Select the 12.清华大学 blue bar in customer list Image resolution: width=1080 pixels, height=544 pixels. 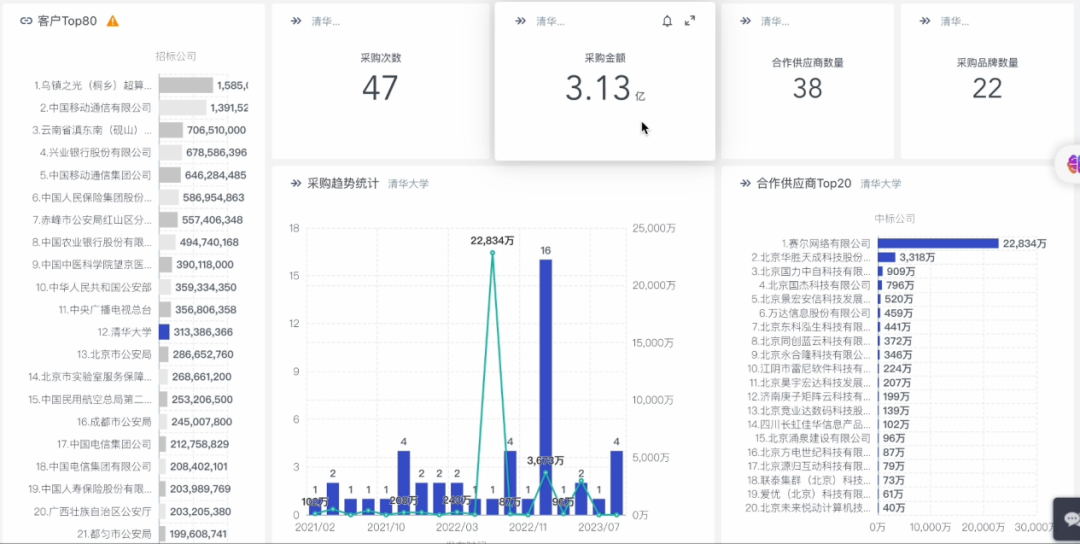164,332
